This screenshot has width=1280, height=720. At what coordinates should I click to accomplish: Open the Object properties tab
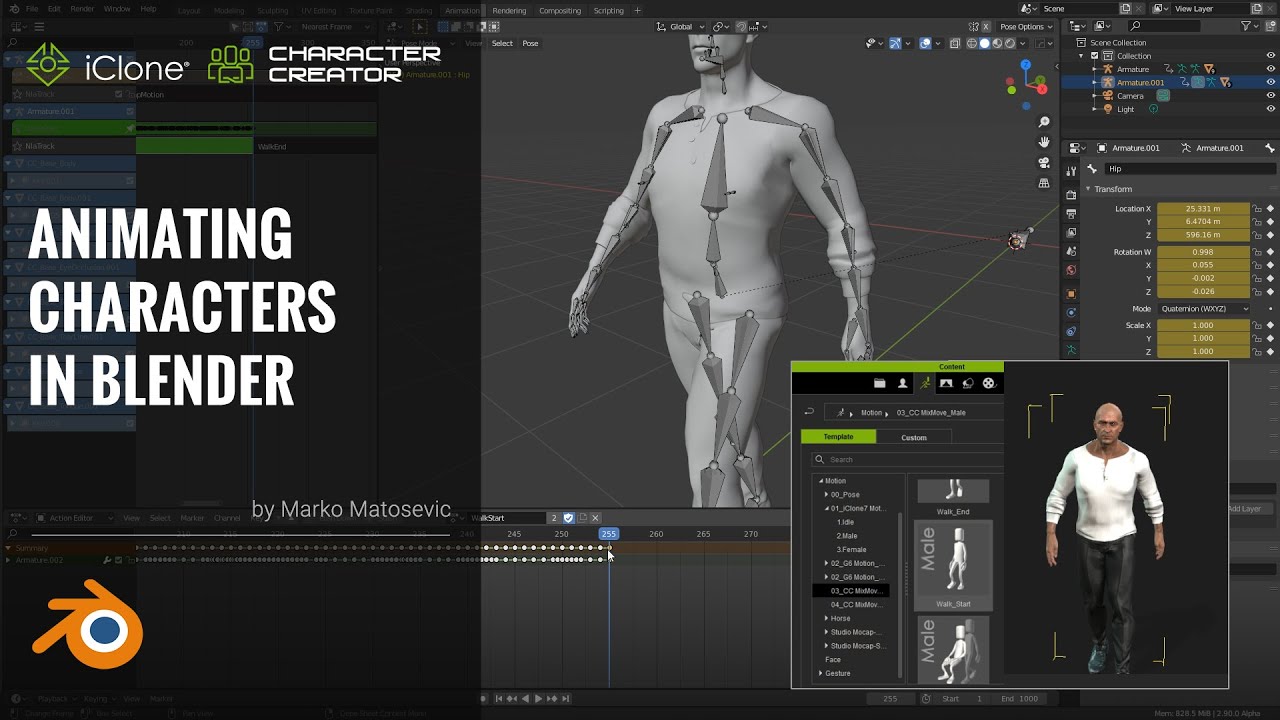1071,294
